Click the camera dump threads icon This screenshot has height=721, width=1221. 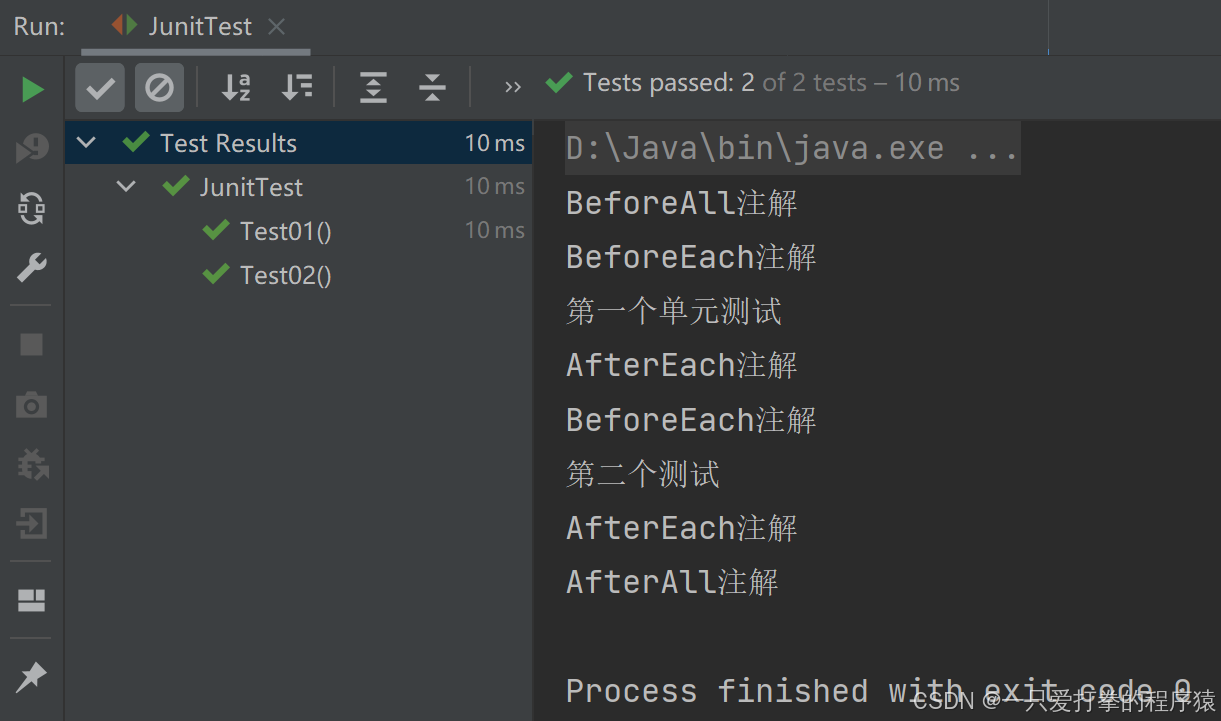tap(32, 405)
